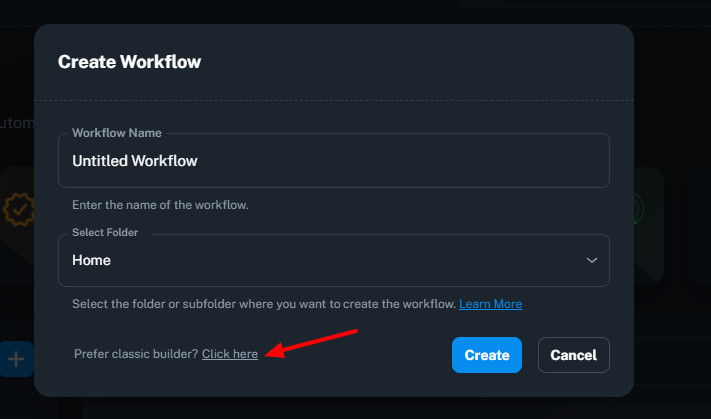
Task: Click the Workflow Name field label
Action: tap(117, 133)
